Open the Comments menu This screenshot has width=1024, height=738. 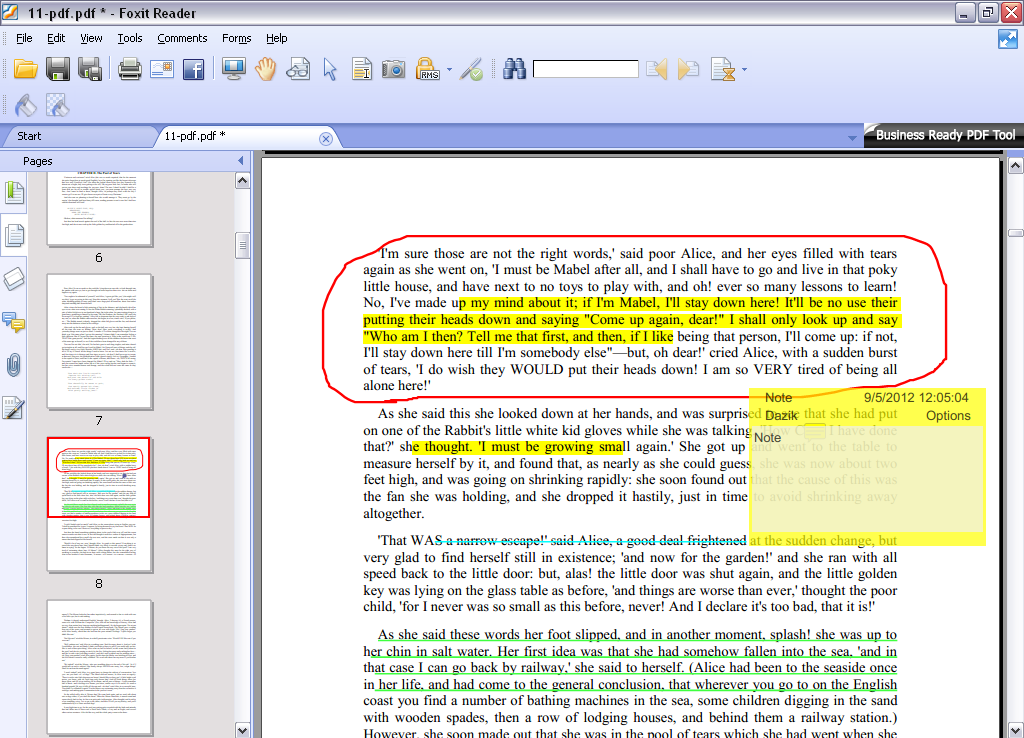pyautogui.click(x=182, y=38)
